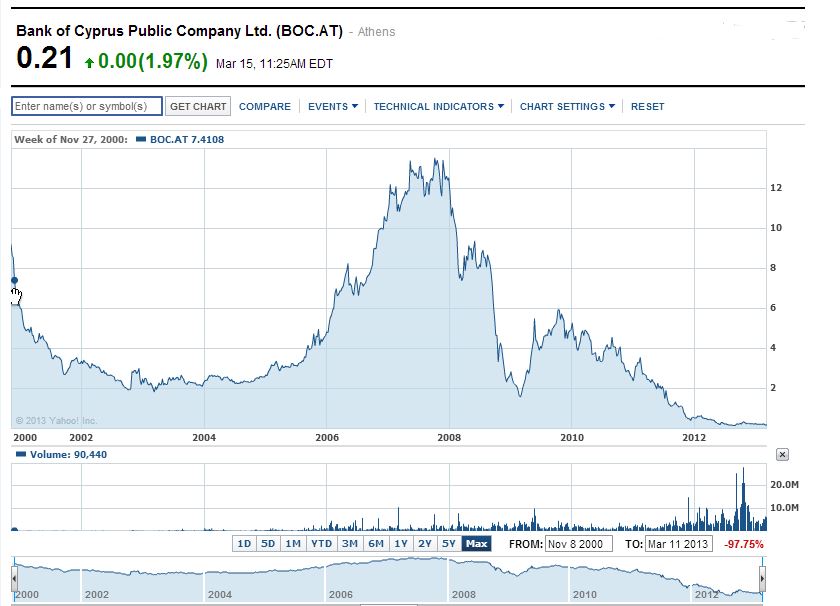Click the symbol search input field
Viewport: 840px width, 606px height.
click(x=87, y=106)
